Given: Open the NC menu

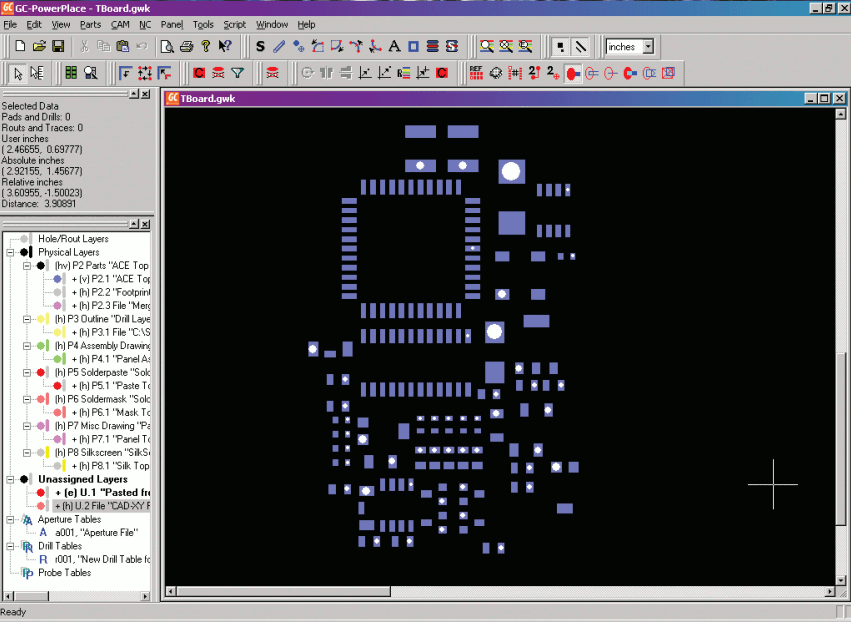Looking at the screenshot, I should pyautogui.click(x=145, y=24).
